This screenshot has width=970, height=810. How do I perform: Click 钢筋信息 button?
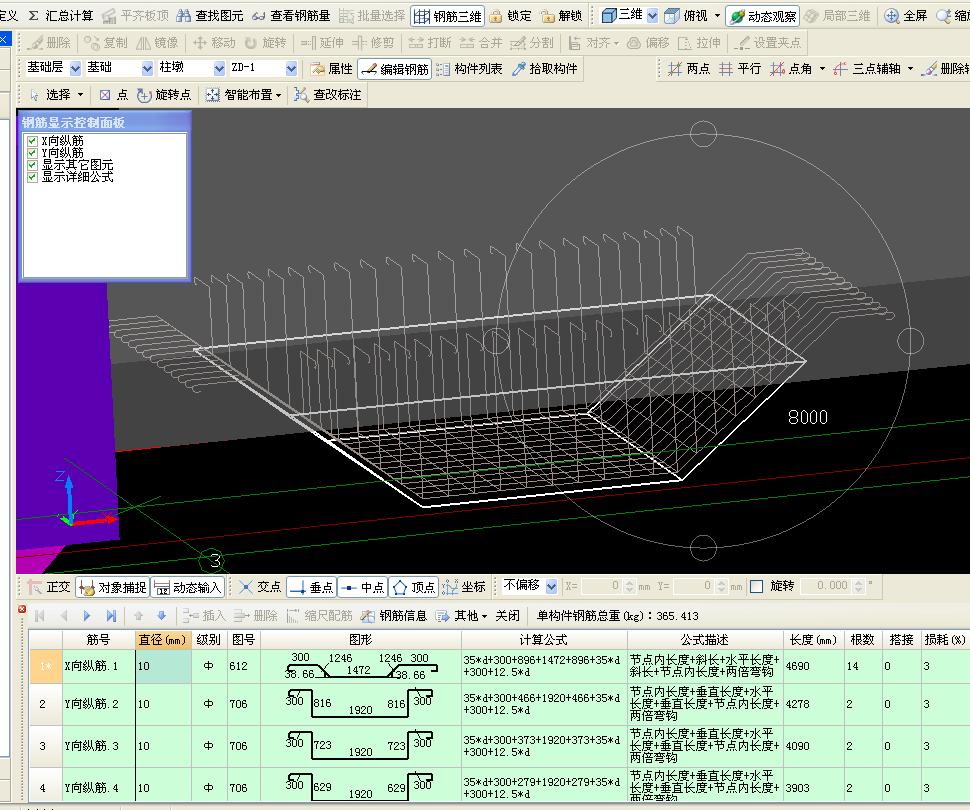[x=394, y=616]
